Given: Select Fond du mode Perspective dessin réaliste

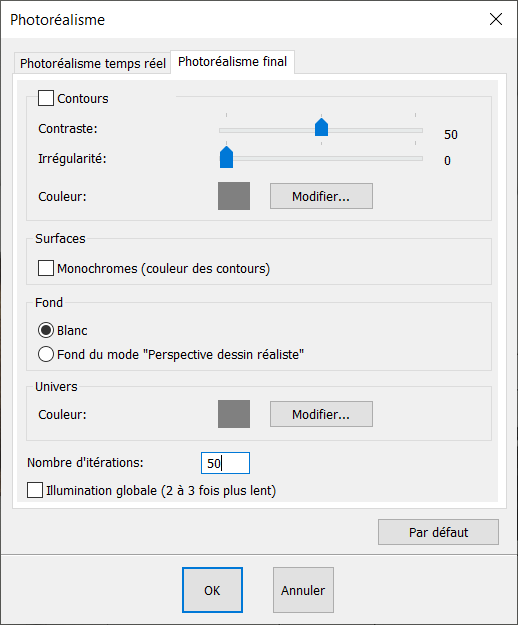Looking at the screenshot, I should (45, 354).
